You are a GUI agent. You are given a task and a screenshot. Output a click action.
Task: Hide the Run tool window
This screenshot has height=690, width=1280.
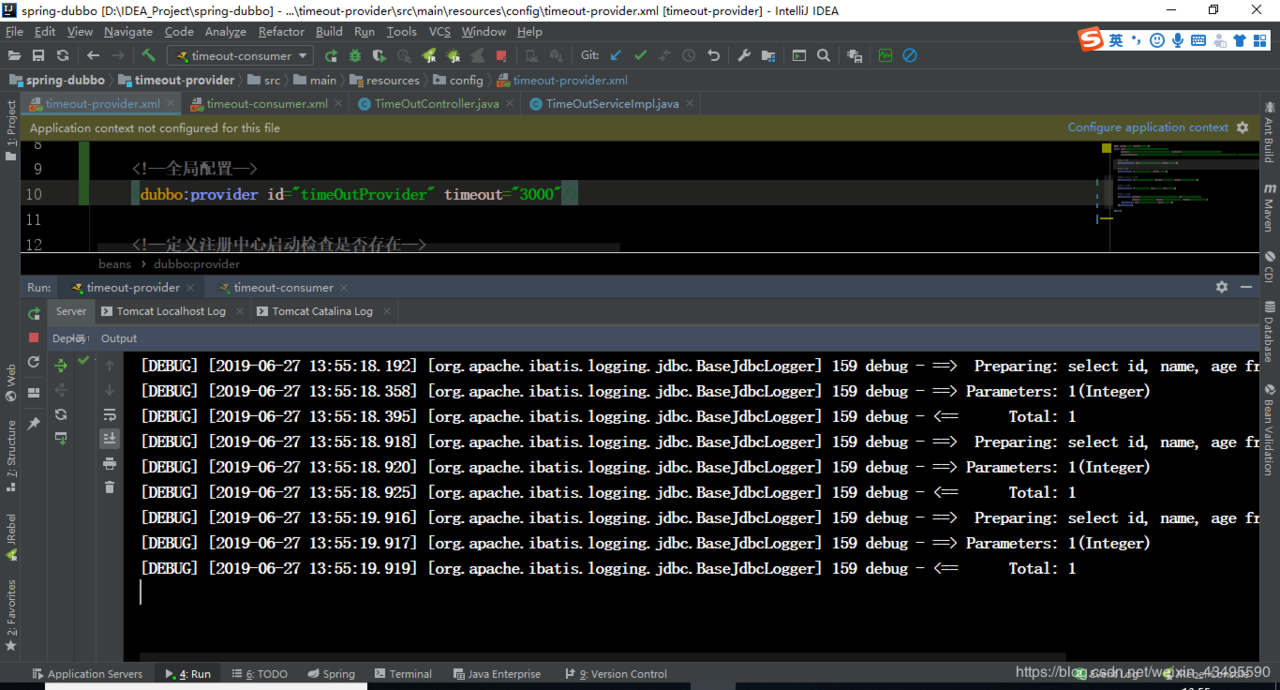coord(1246,287)
